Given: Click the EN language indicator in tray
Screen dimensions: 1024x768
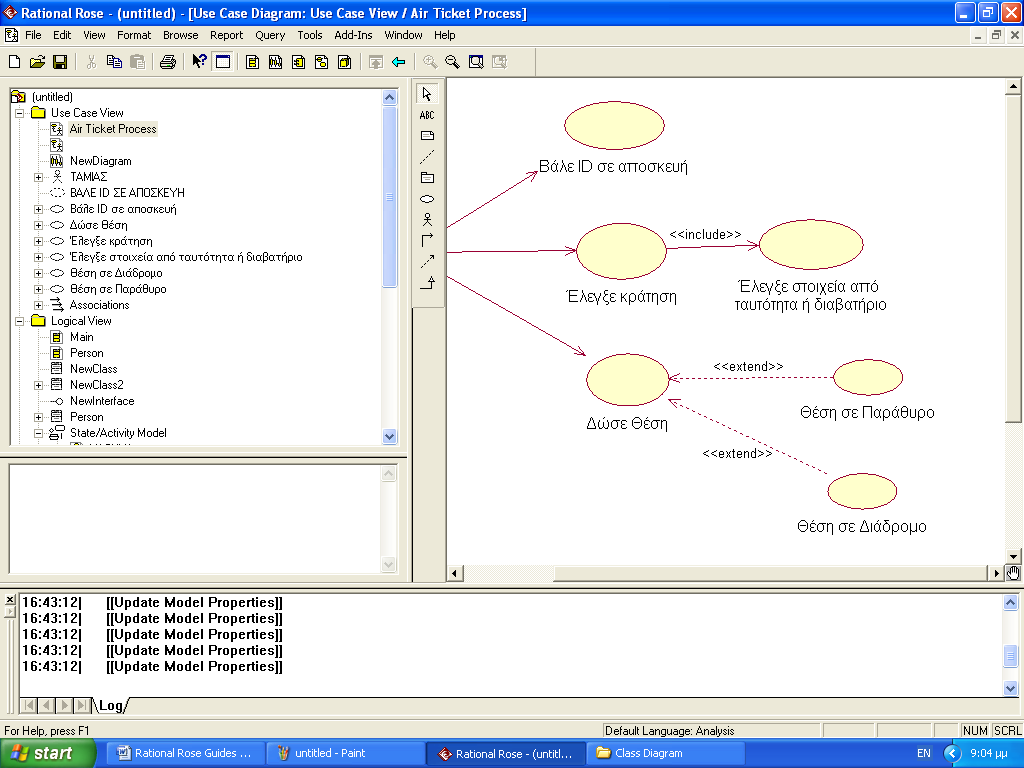Looking at the screenshot, I should 923,754.
